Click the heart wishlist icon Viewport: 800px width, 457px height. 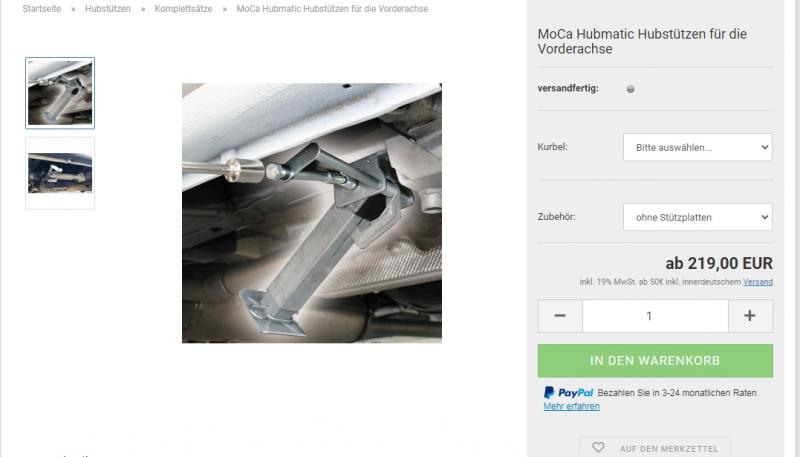598,447
